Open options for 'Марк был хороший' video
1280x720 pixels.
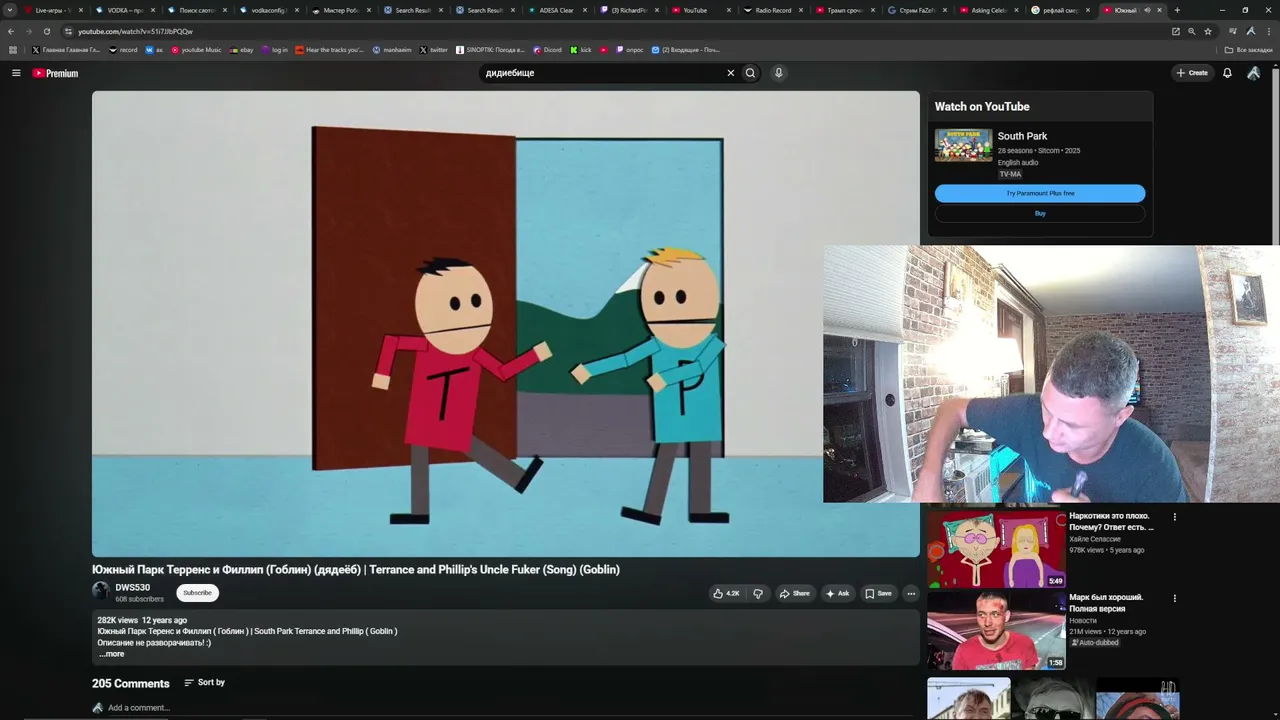click(x=1175, y=598)
